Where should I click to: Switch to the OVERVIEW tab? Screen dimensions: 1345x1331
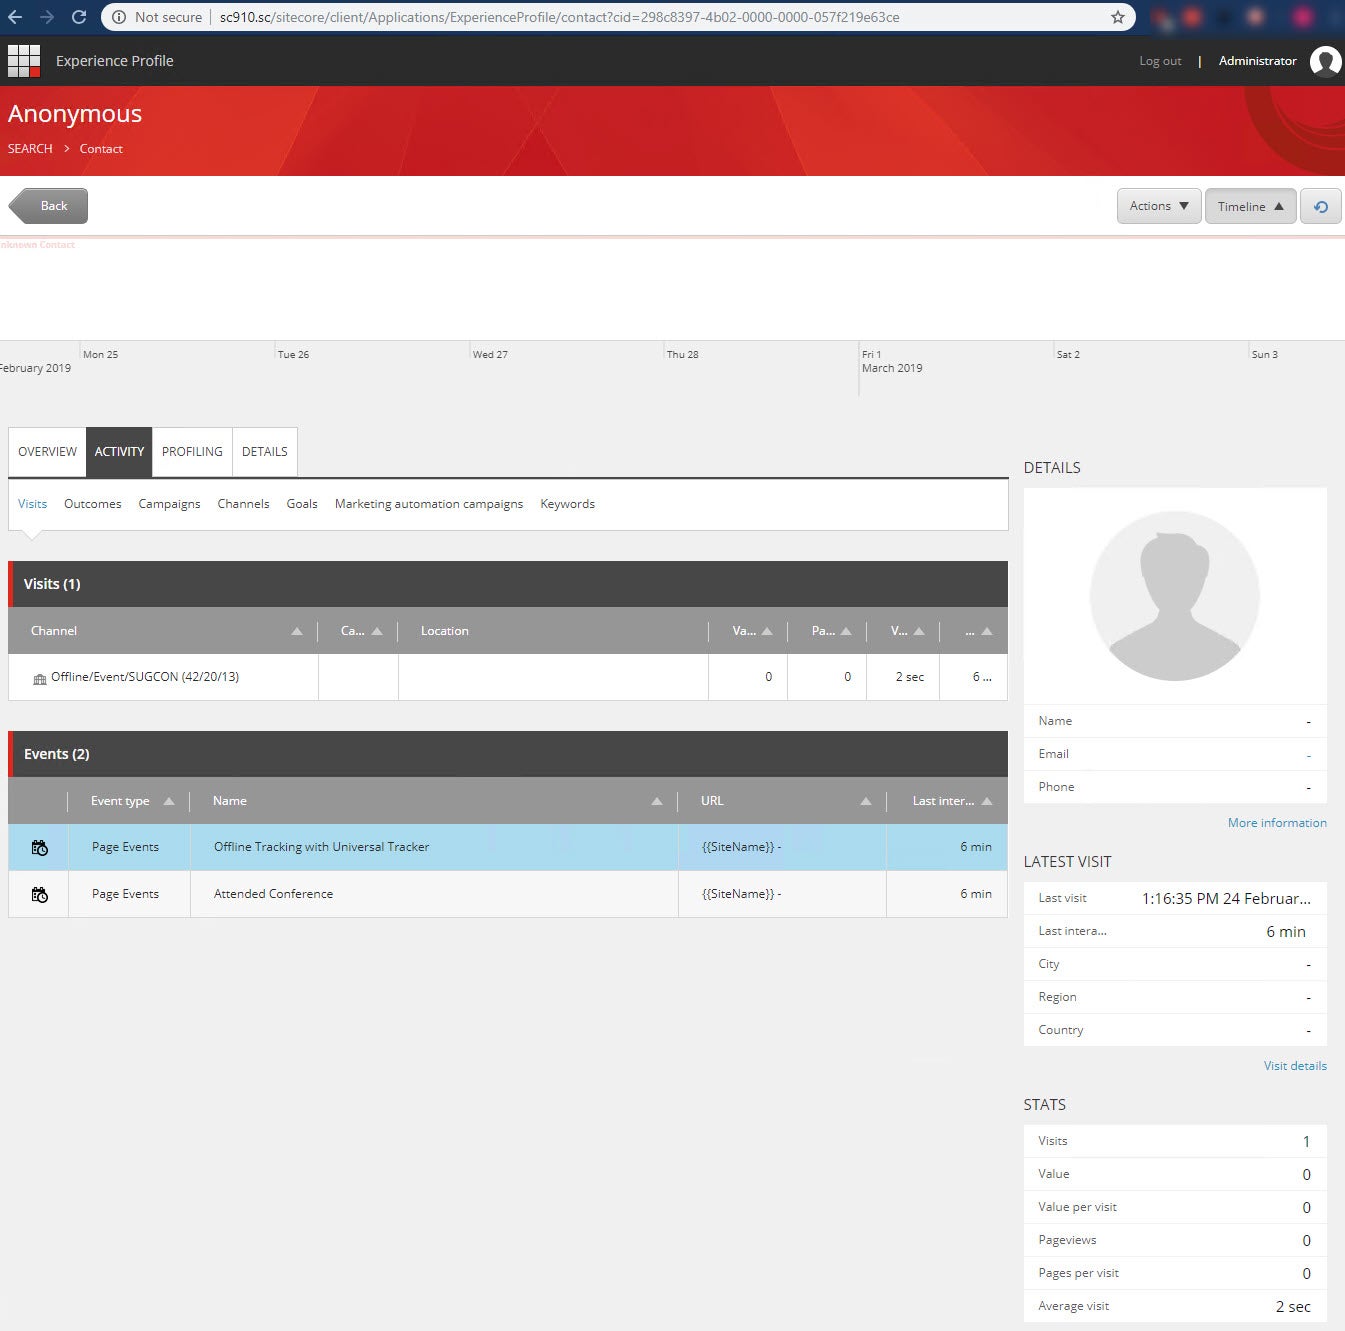click(46, 452)
